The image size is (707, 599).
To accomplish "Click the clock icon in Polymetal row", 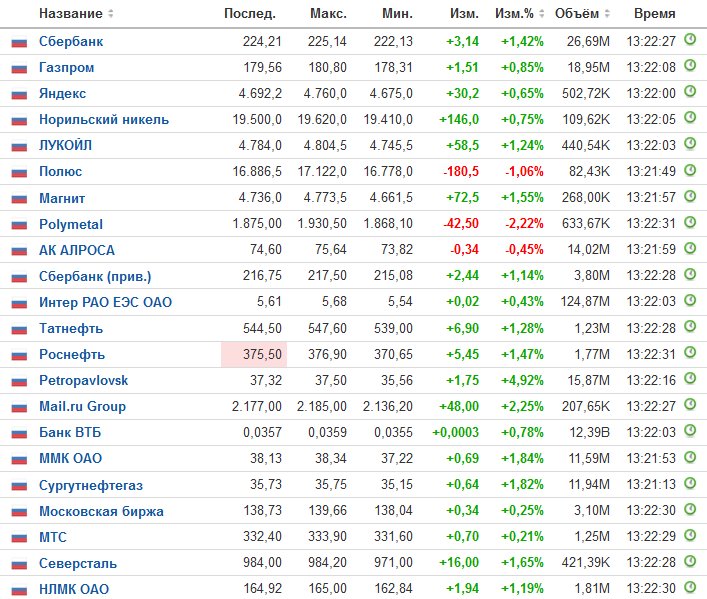I will coord(690,222).
